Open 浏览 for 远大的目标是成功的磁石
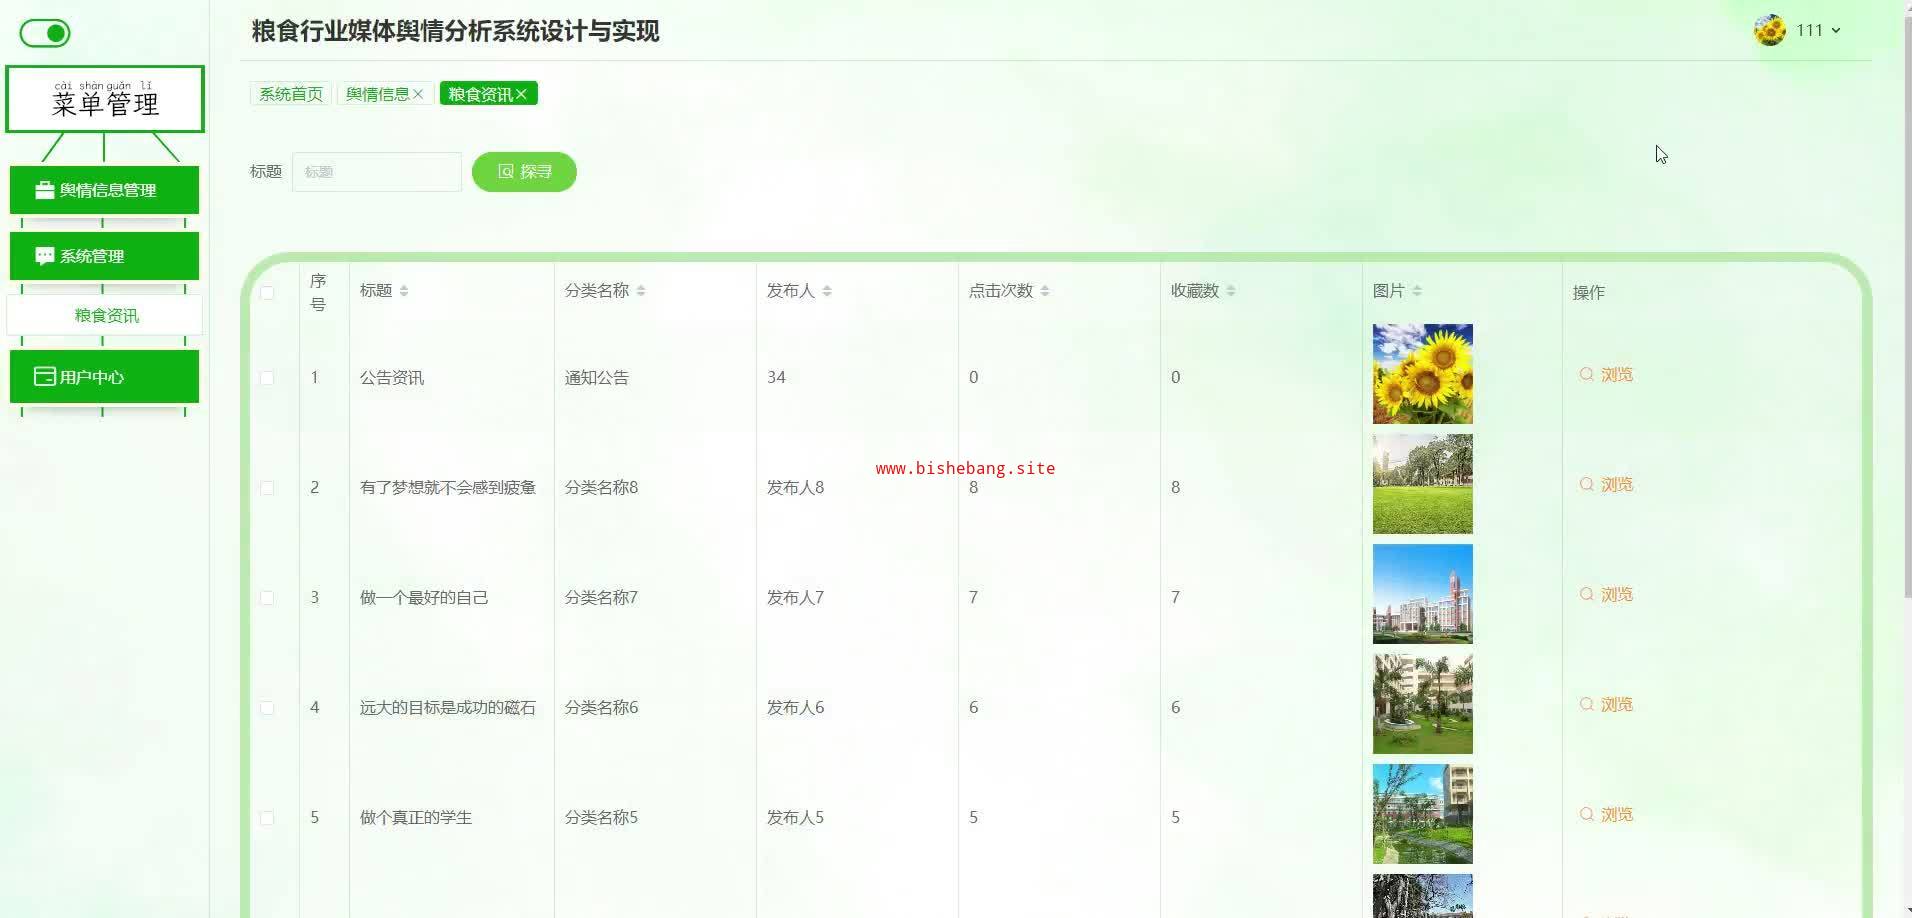 tap(1606, 705)
